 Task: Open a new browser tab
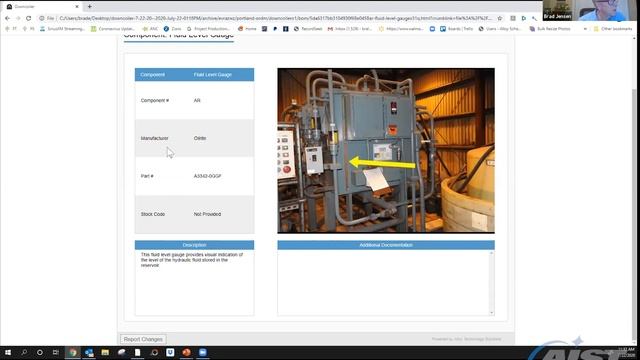tap(89, 7)
